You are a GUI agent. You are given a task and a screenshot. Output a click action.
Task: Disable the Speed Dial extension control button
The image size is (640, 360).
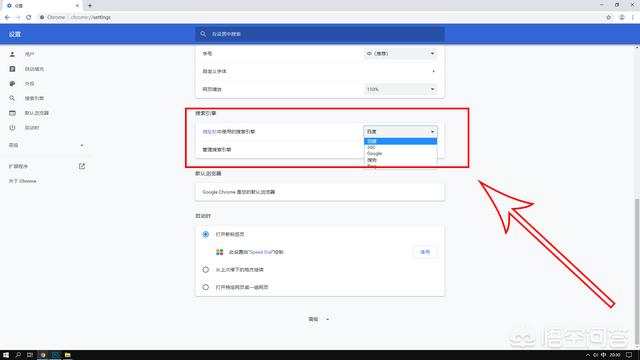[425, 252]
